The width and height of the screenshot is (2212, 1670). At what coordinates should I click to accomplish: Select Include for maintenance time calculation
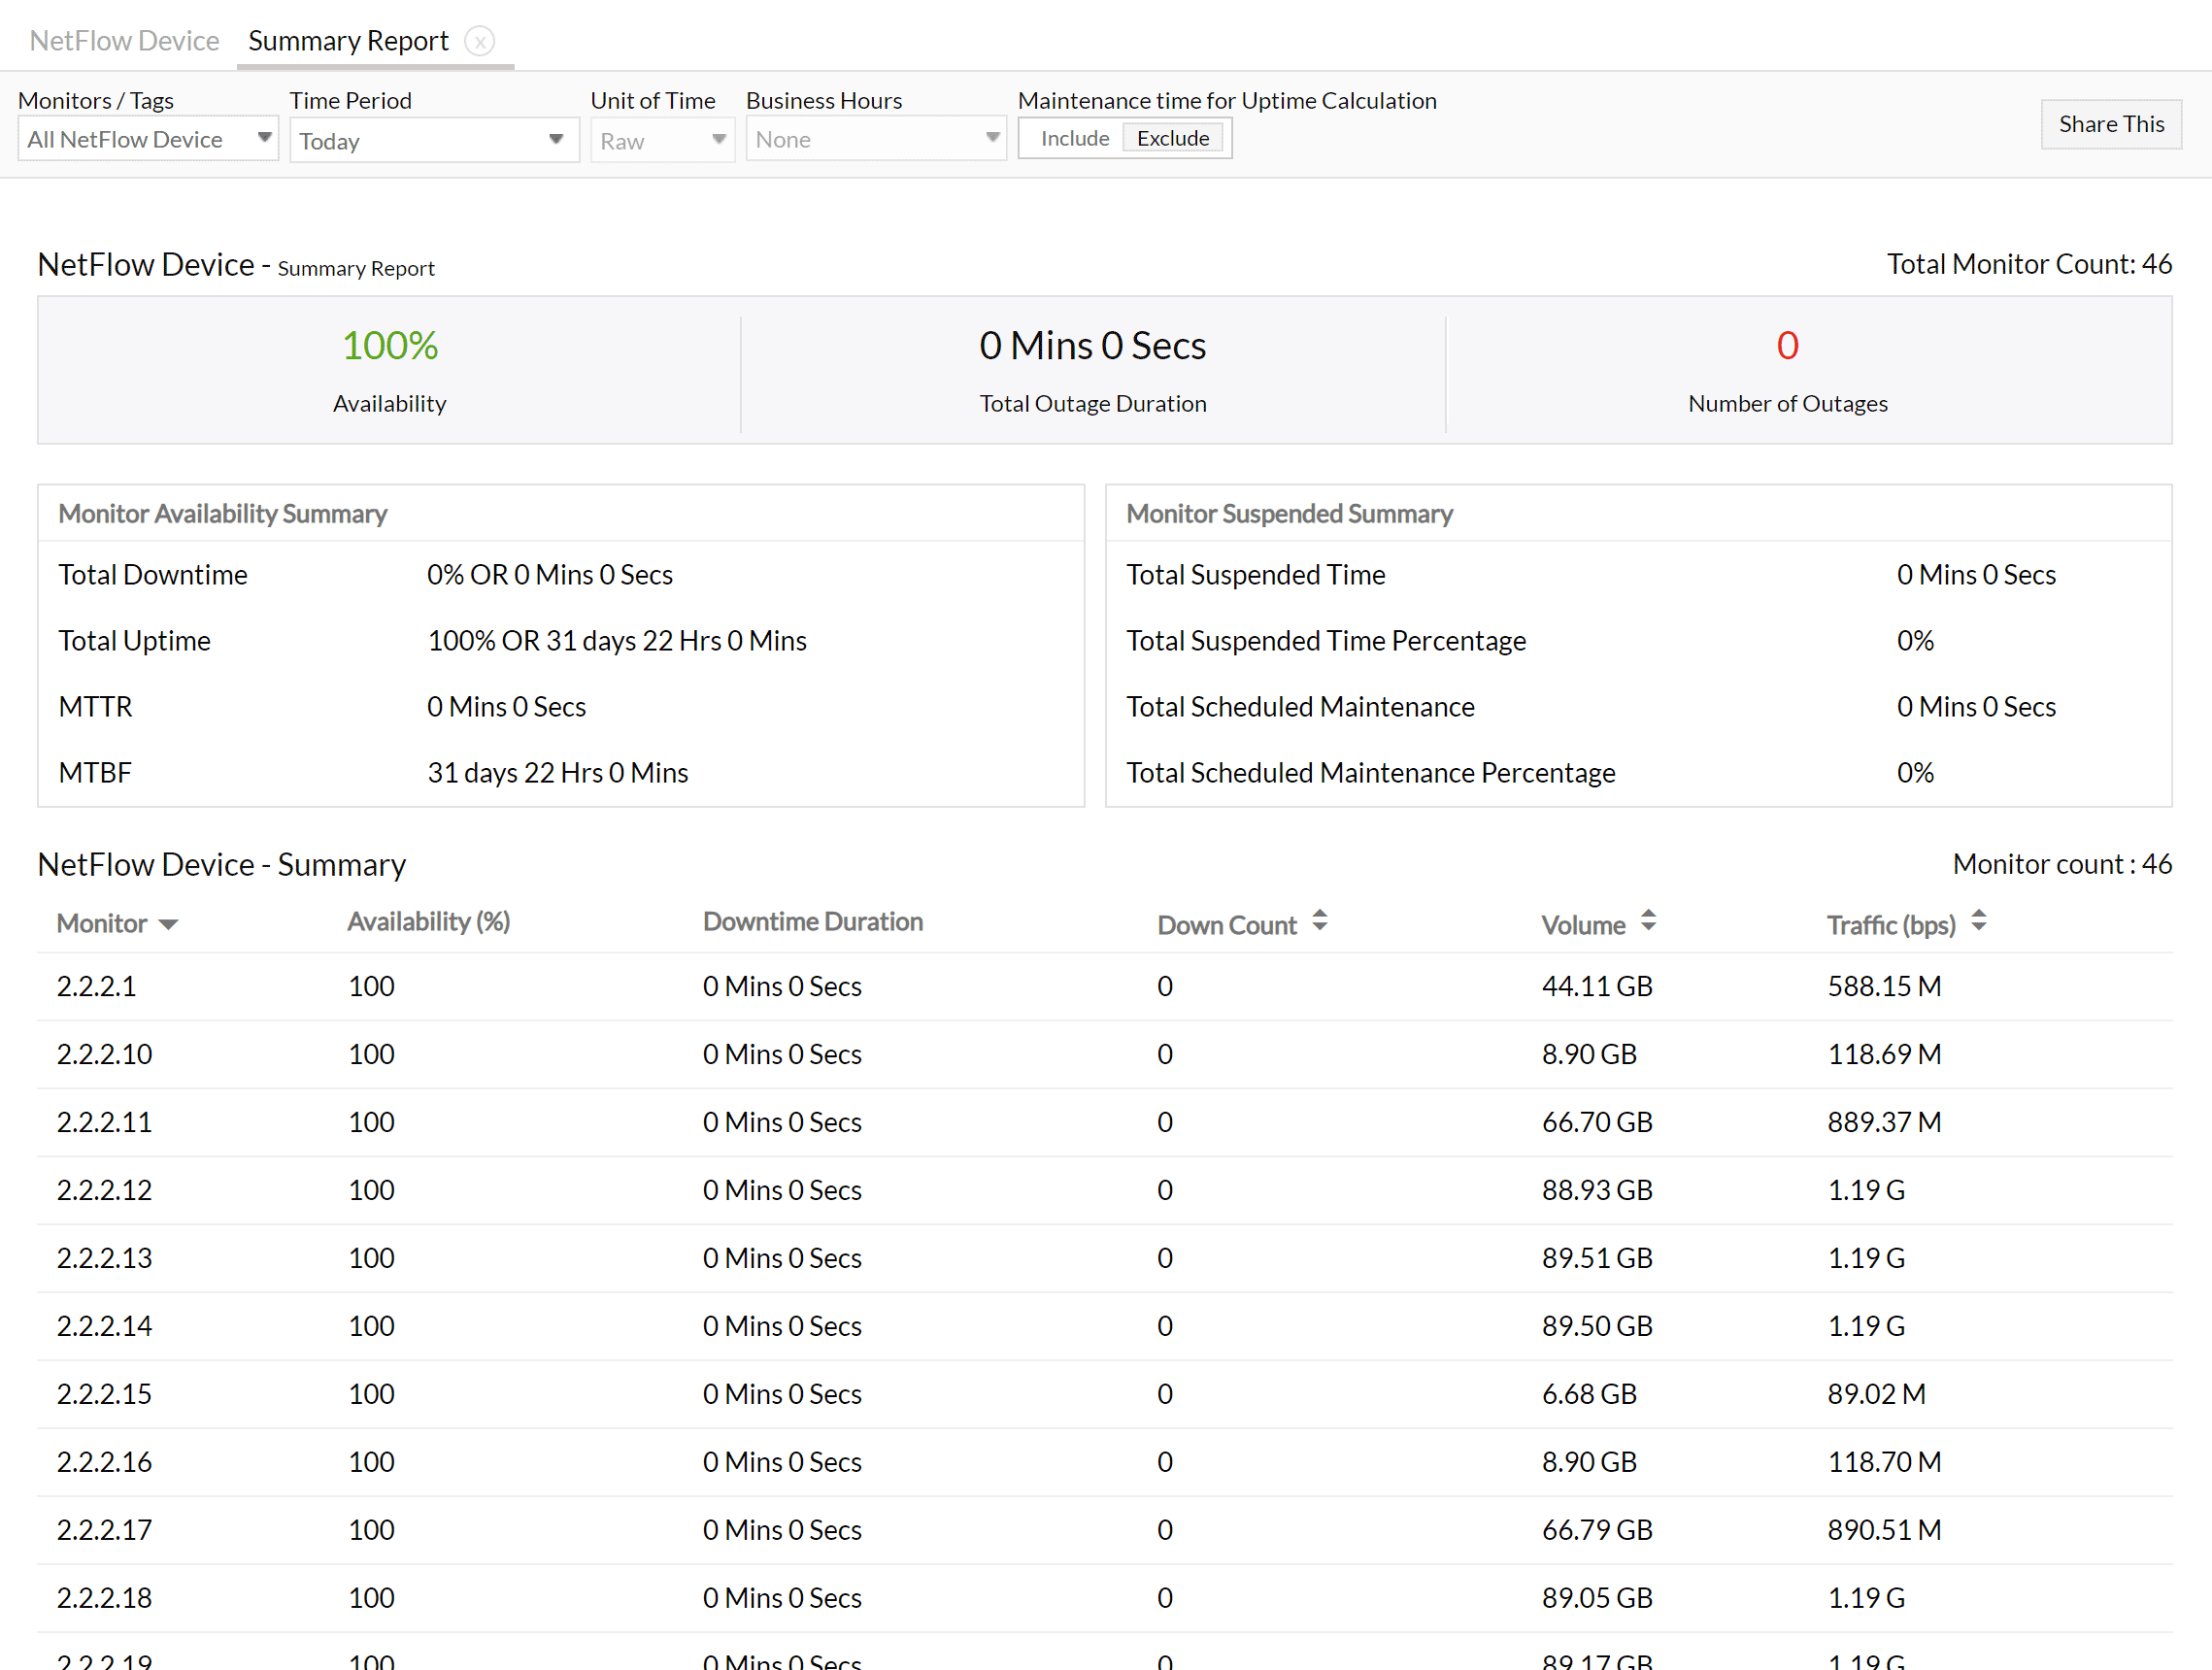1074,137
